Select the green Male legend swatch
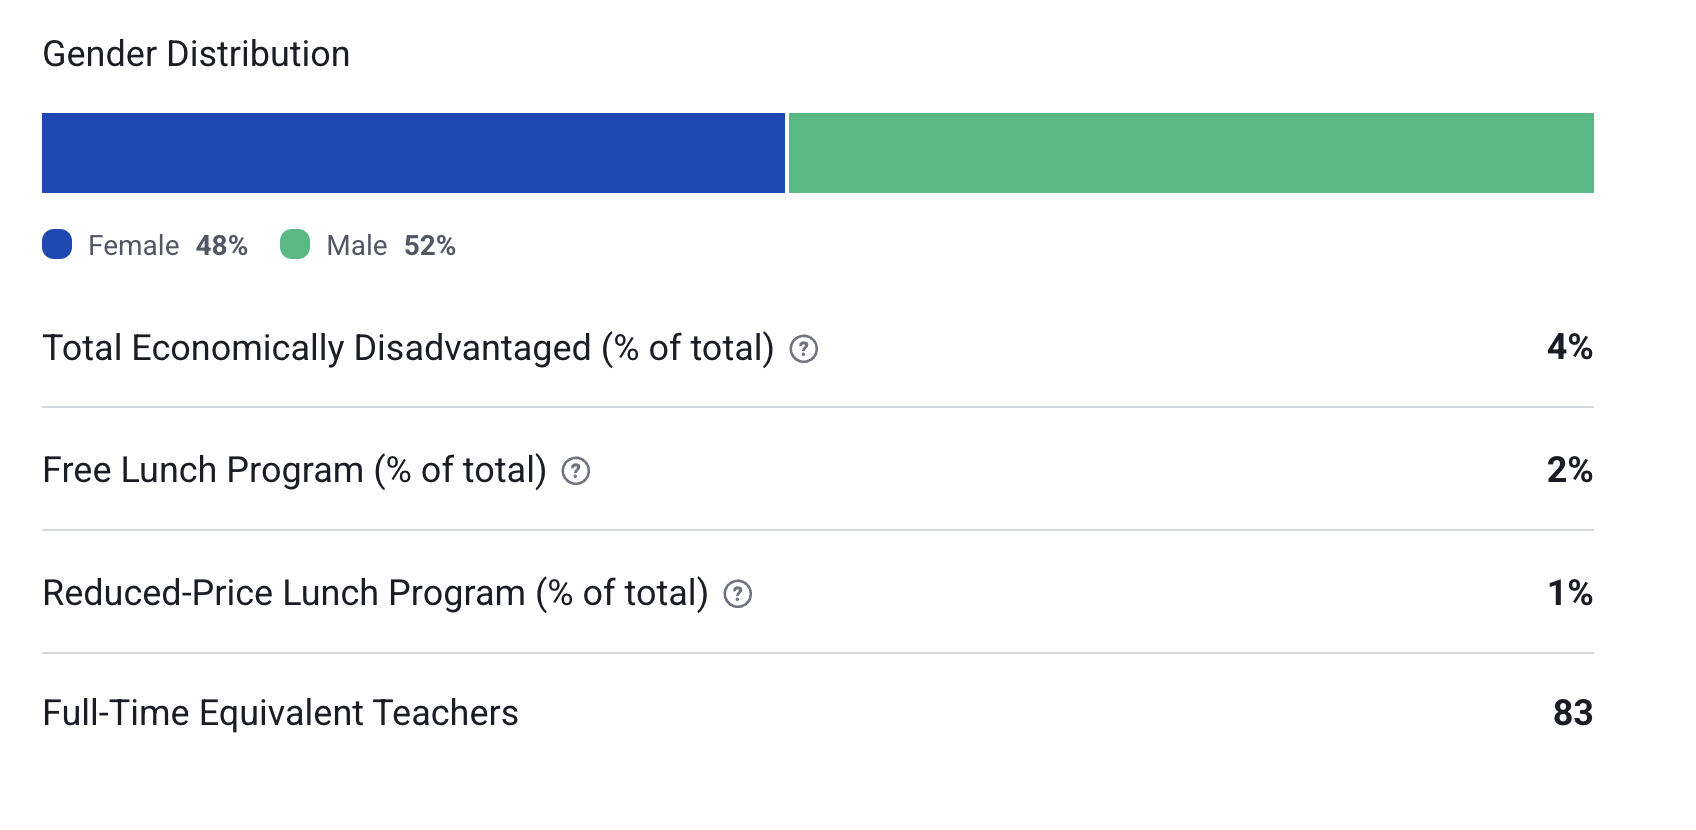Screen dimensions: 1696x830 coord(295,244)
